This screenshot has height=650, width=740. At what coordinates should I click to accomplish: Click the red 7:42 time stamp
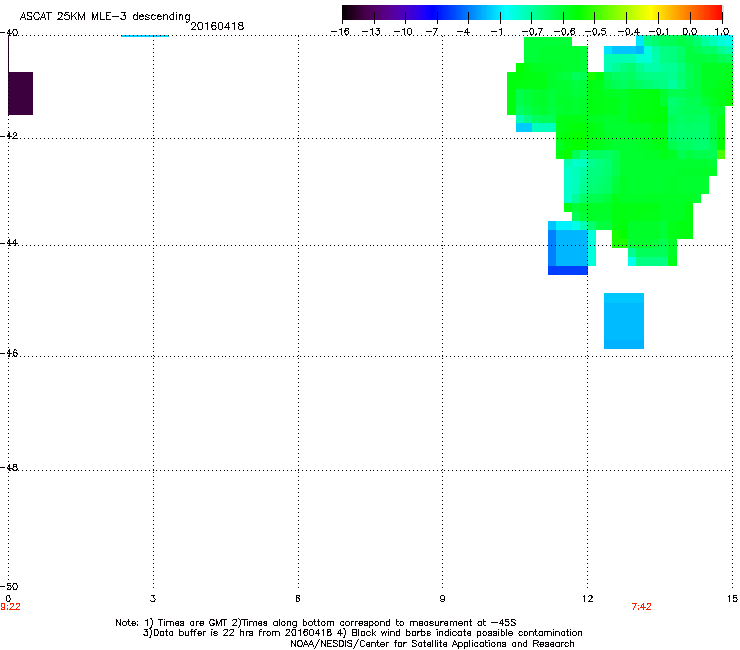641,607
